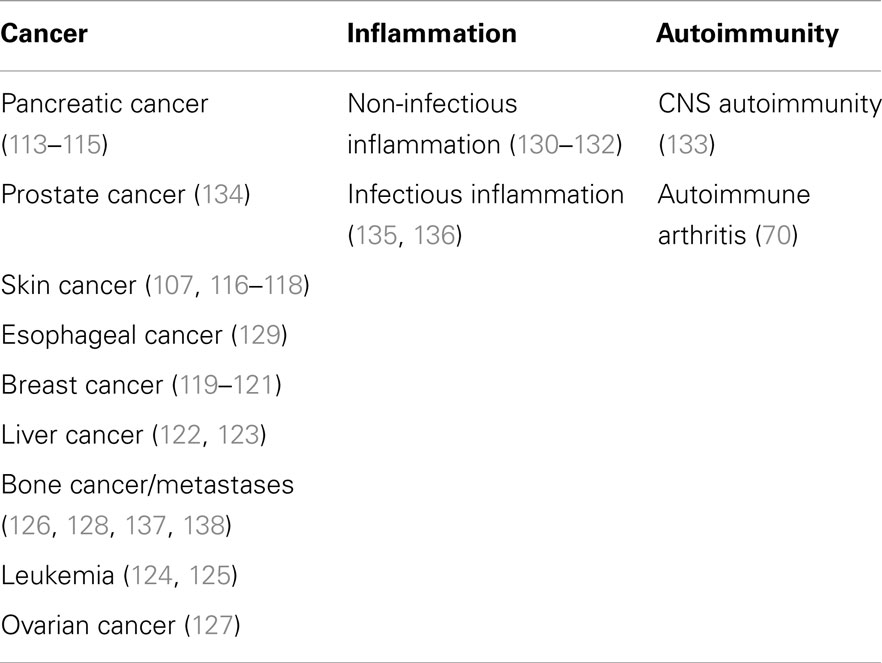The height and width of the screenshot is (663, 882).
Task: Open reference 129 for Esophageal cancer
Action: tap(260, 335)
